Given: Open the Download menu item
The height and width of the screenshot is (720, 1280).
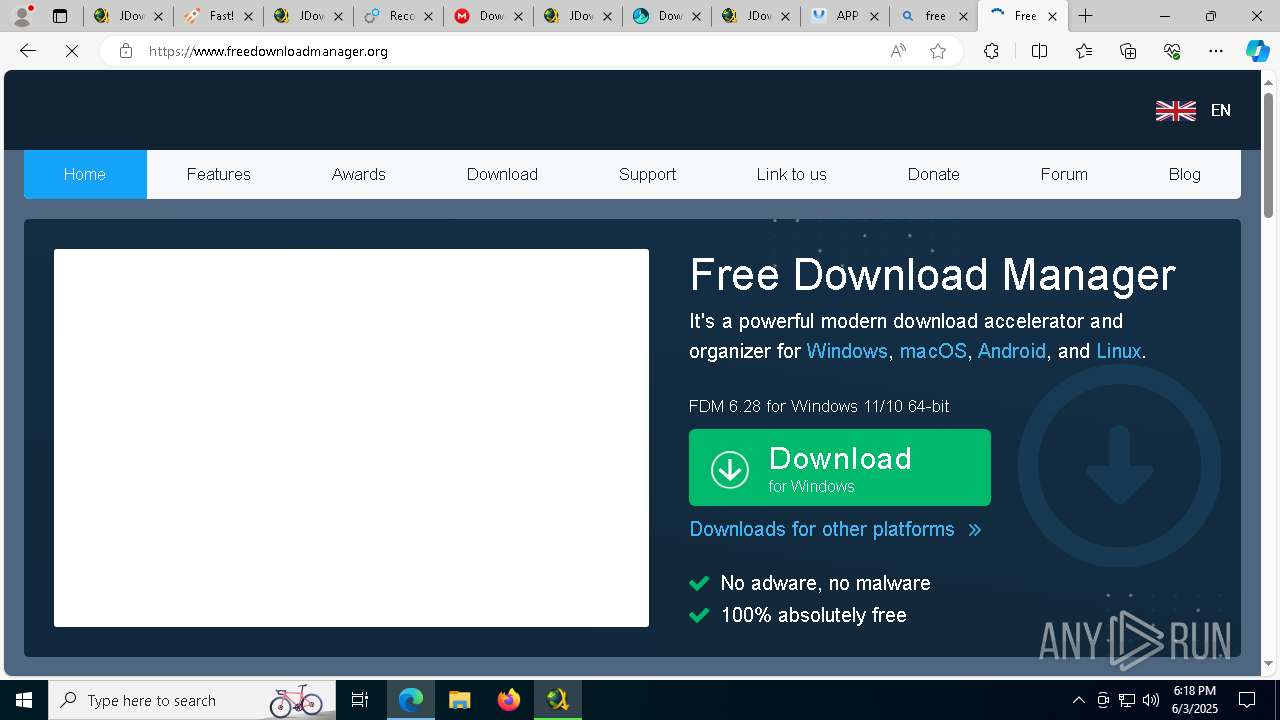Looking at the screenshot, I should [x=502, y=174].
